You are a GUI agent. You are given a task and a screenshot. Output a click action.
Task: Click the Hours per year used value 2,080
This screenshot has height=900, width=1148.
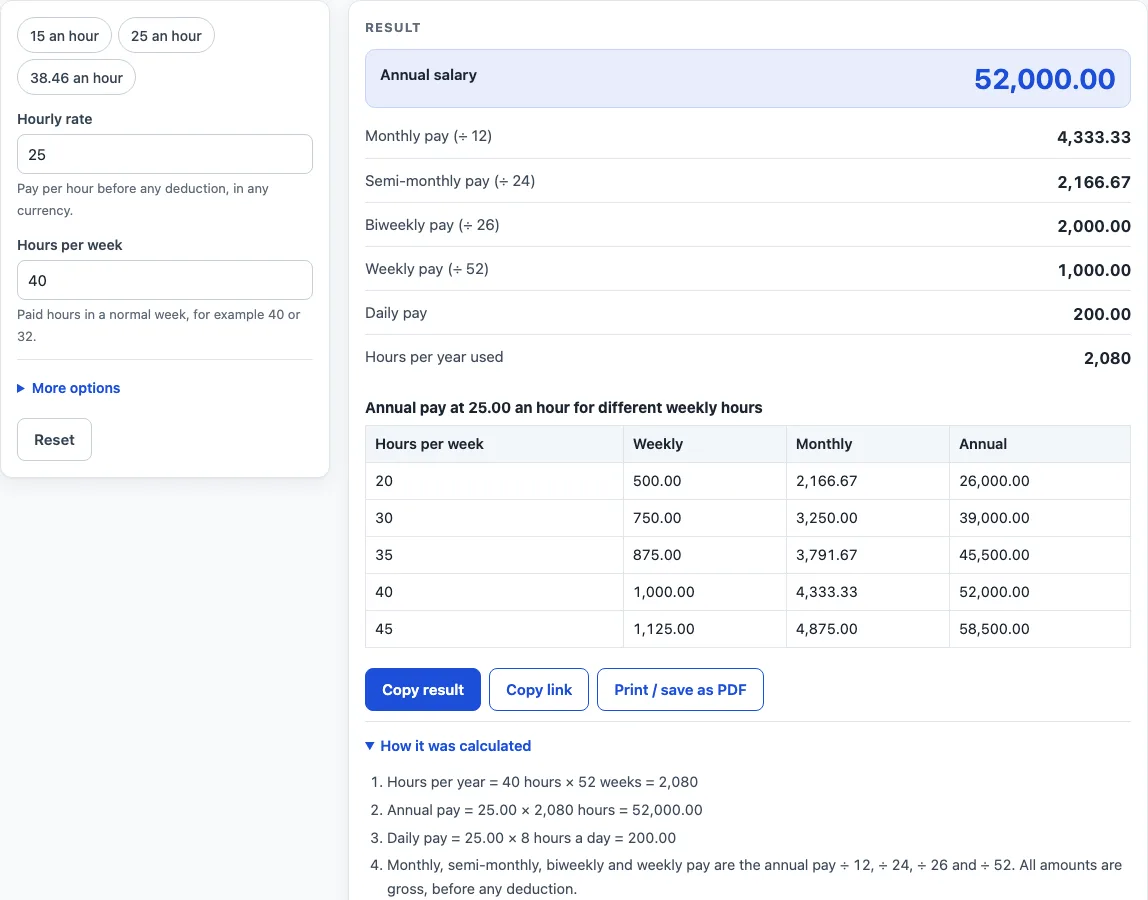pyautogui.click(x=1107, y=357)
